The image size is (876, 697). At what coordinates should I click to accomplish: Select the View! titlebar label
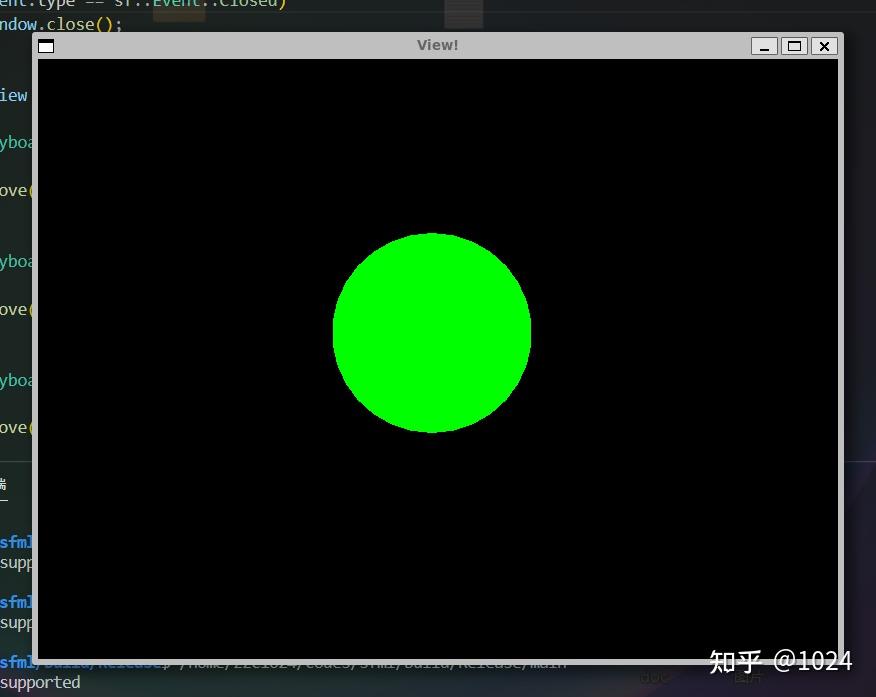[437, 44]
